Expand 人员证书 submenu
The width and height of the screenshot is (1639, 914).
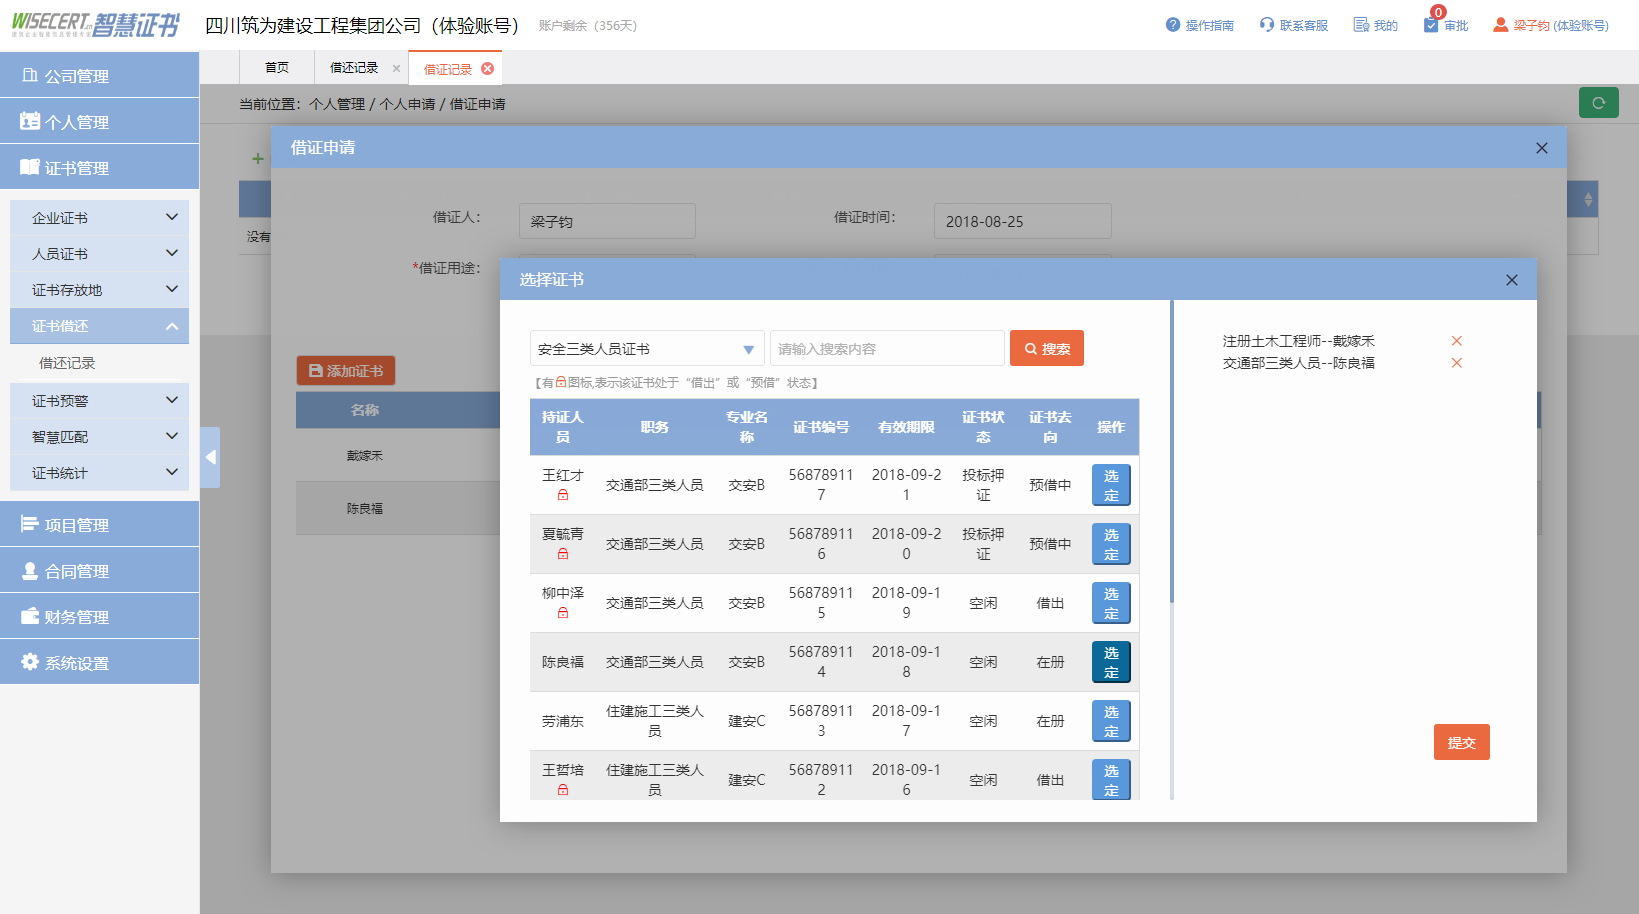tap(99, 253)
